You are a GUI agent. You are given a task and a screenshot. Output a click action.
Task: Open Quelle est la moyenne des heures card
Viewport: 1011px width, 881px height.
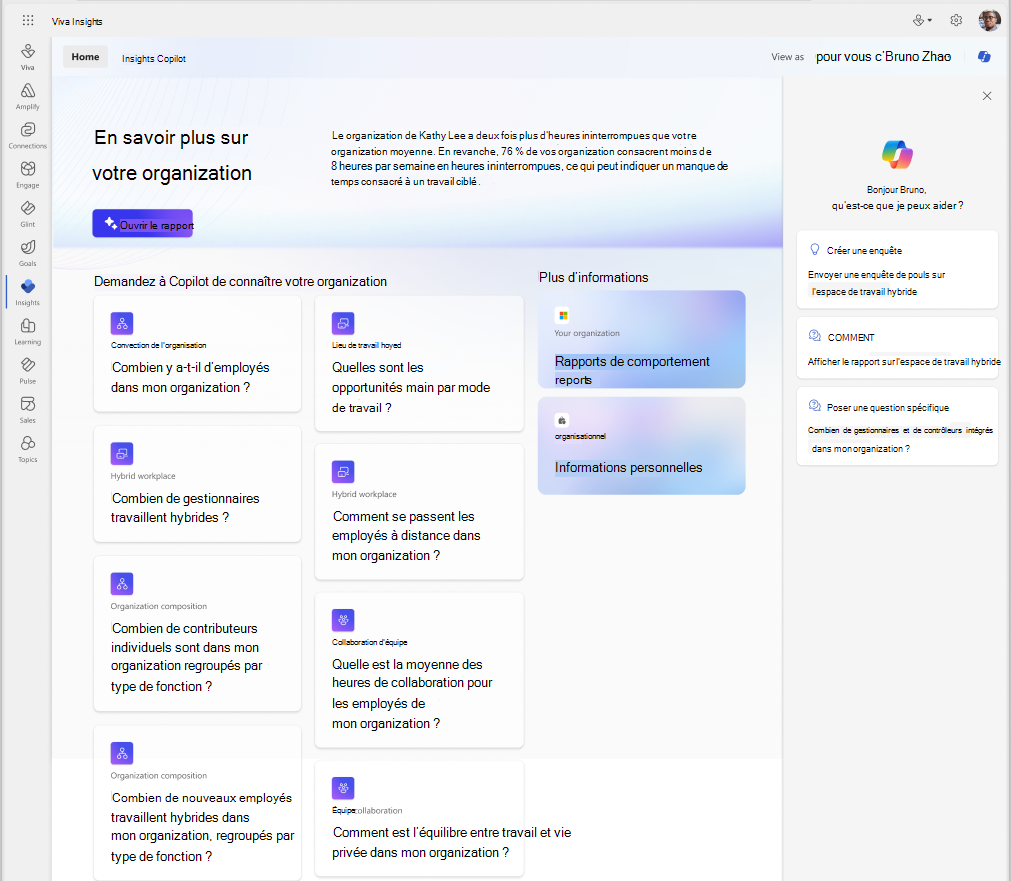[419, 669]
